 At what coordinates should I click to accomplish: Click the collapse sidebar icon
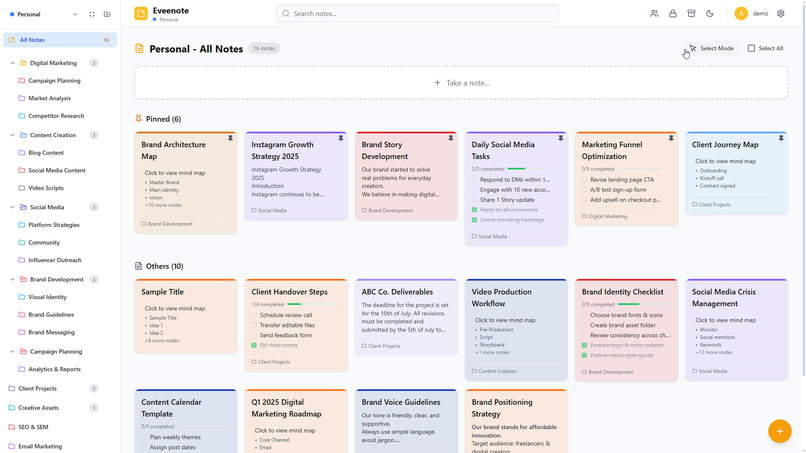(x=92, y=14)
